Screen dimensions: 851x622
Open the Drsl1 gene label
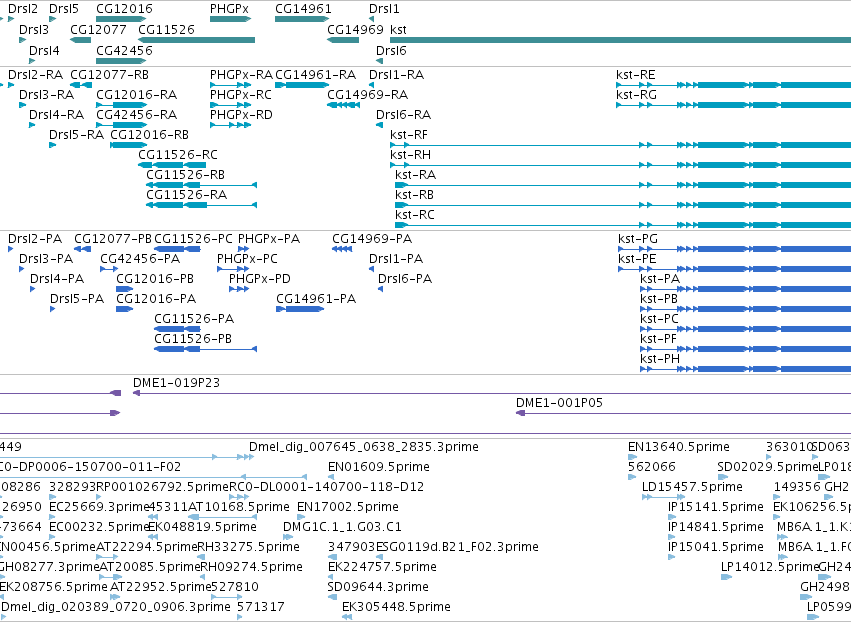click(384, 9)
